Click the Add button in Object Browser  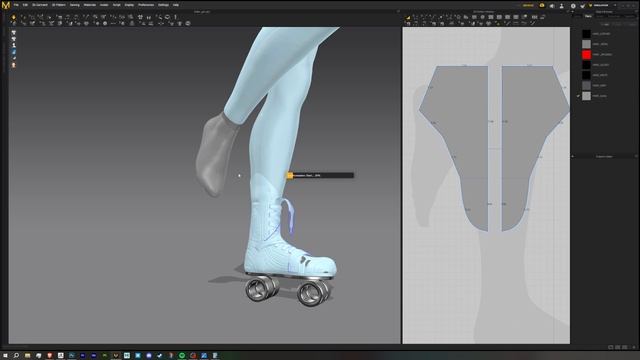click(606, 24)
